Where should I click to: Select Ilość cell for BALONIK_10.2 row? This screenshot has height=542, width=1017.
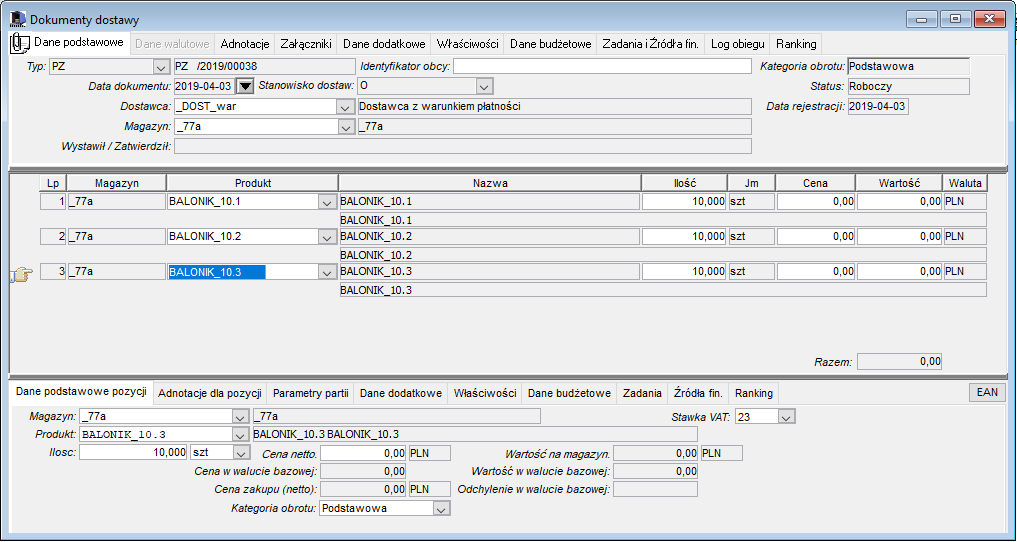click(684, 237)
